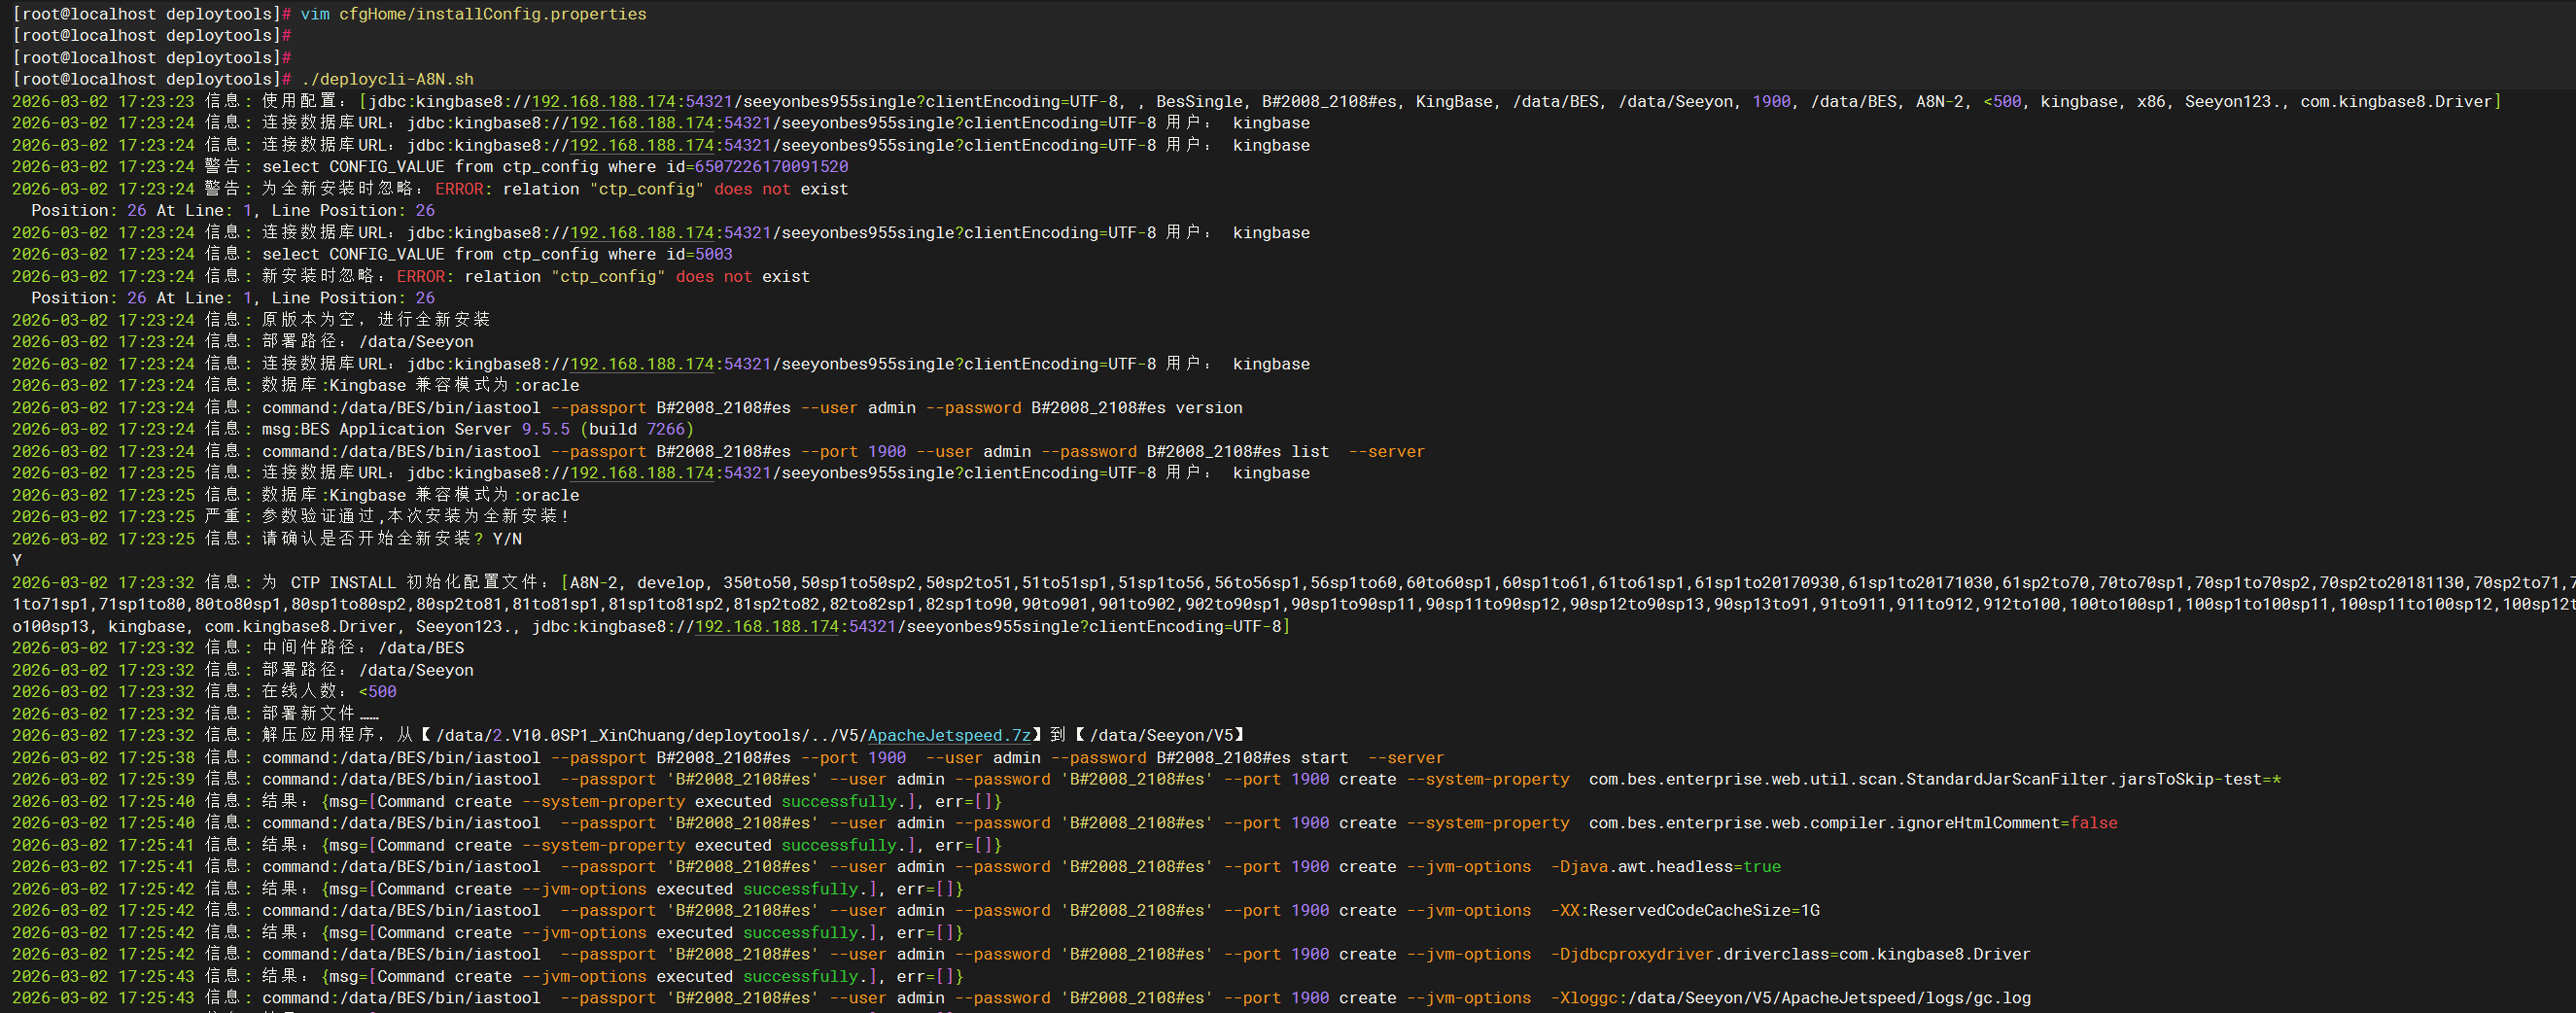Open the ApacheJetspeed.7z underlined link

tap(948, 735)
